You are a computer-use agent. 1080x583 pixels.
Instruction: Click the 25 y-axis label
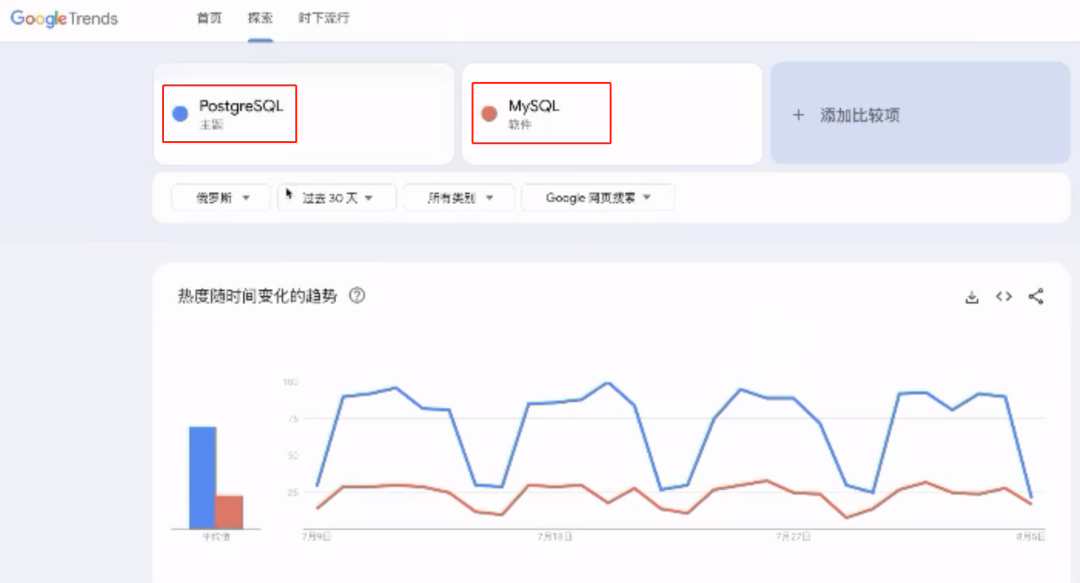[293, 492]
